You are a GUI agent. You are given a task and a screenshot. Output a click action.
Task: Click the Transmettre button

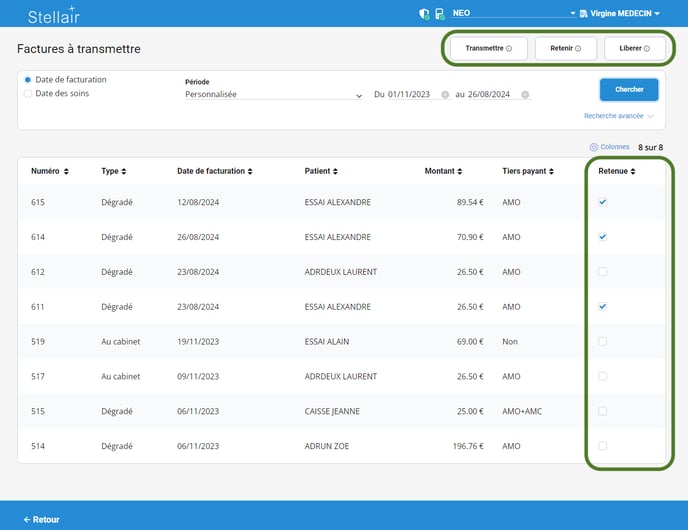pos(488,48)
